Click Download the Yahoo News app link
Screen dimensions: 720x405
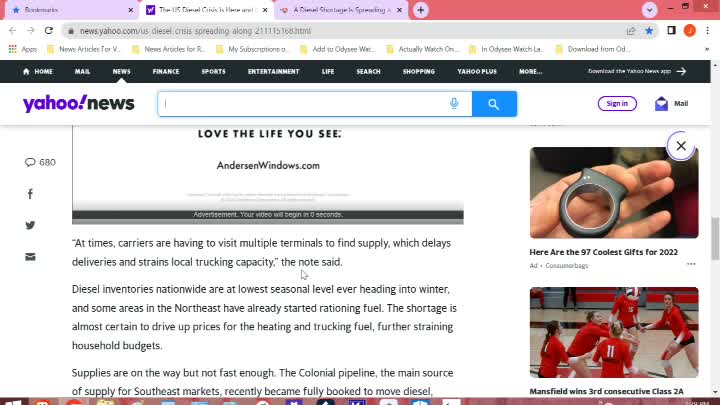[637, 71]
